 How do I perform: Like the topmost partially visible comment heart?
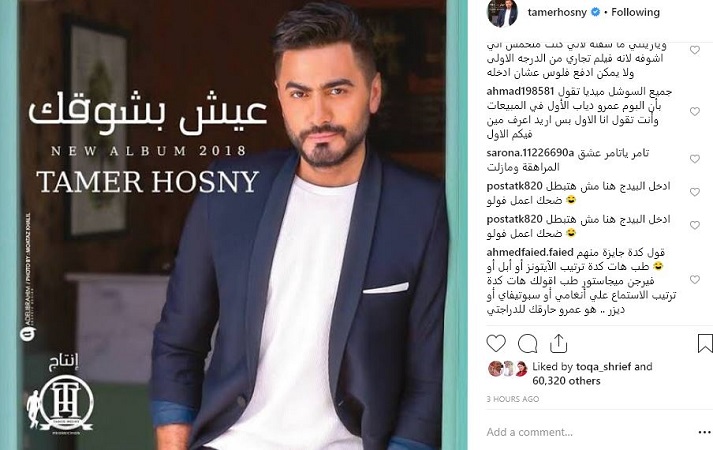[x=695, y=50]
